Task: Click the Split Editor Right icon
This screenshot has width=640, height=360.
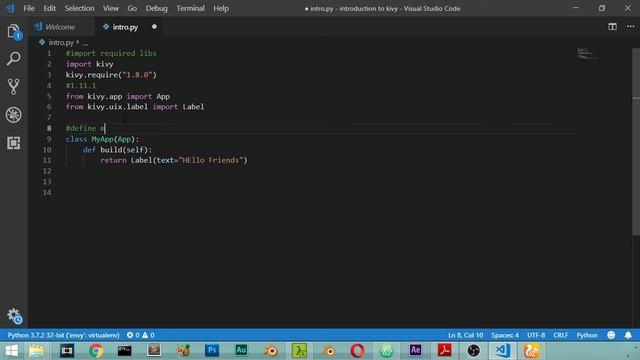Action: coord(612,27)
